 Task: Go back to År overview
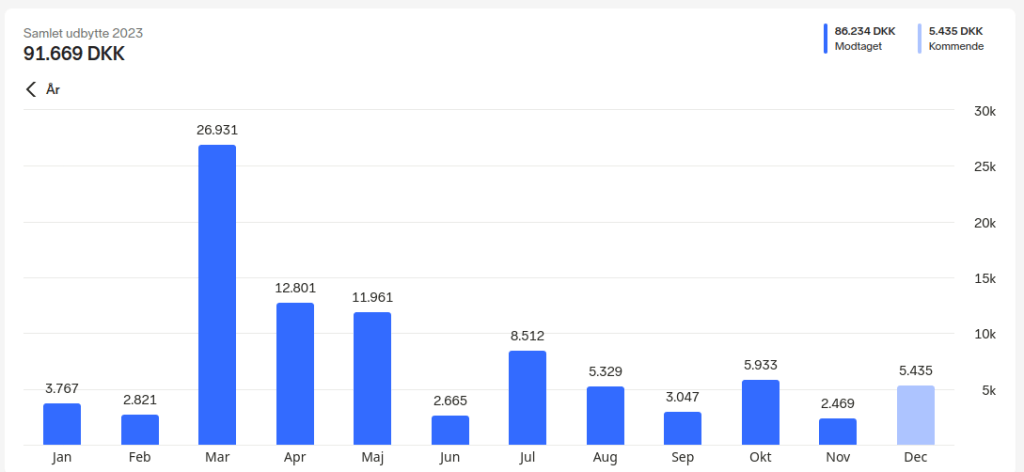tap(53, 90)
